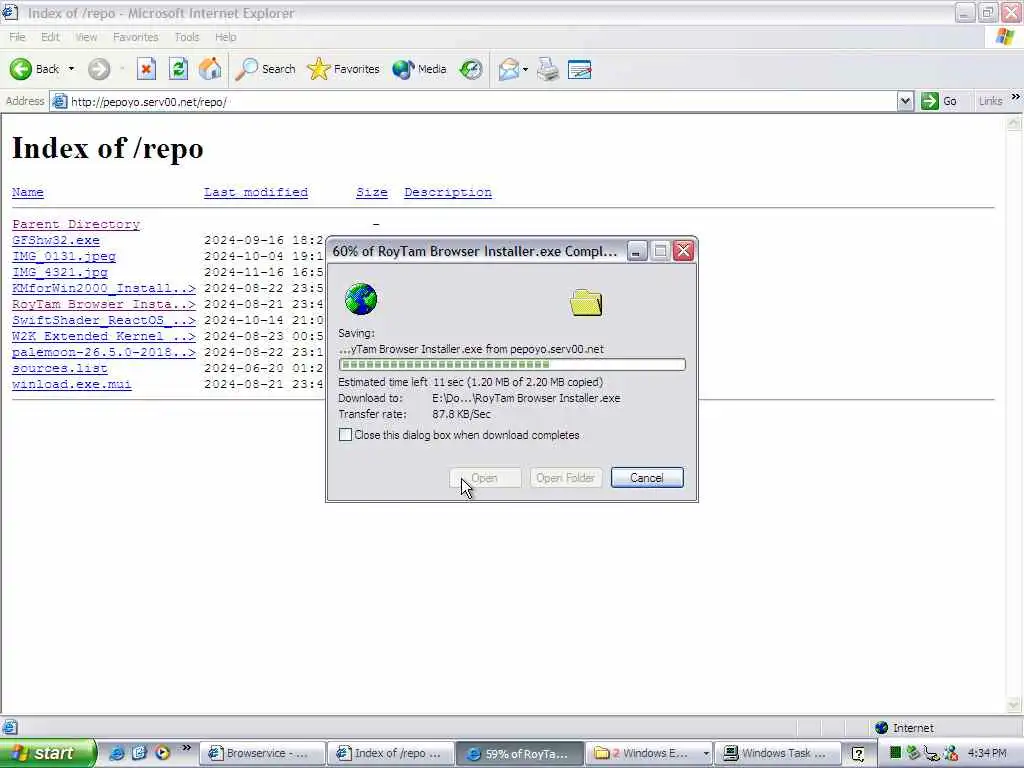1024x768 pixels.
Task: Cancel the RoyTam installer download
Action: (647, 477)
